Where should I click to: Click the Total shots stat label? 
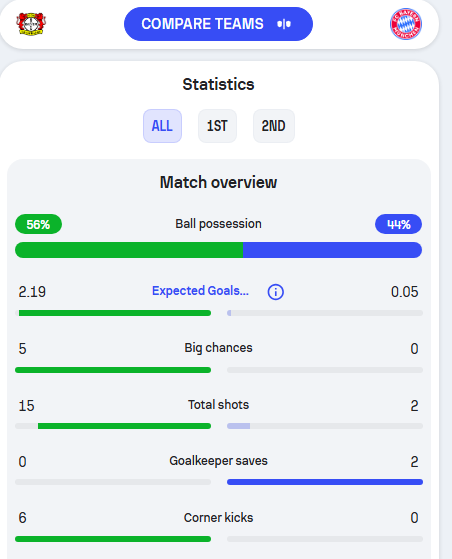coord(218,405)
